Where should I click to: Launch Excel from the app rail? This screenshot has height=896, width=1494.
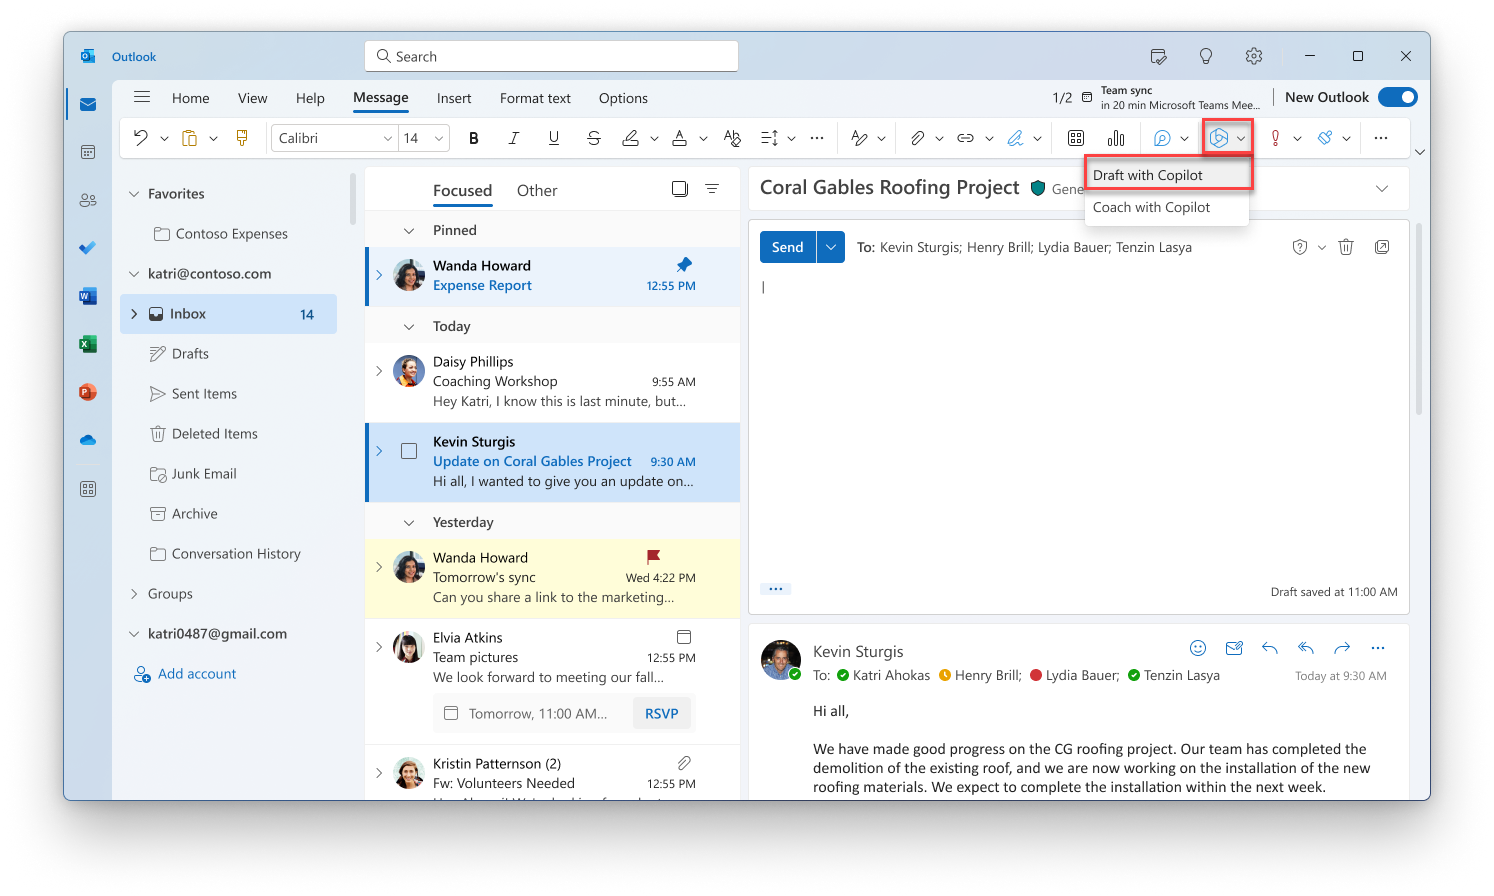tap(88, 344)
